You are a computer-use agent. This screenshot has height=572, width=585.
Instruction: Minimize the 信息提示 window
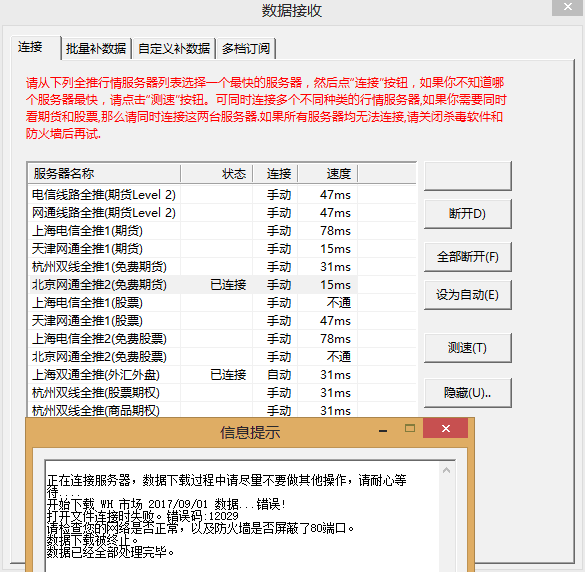click(383, 430)
